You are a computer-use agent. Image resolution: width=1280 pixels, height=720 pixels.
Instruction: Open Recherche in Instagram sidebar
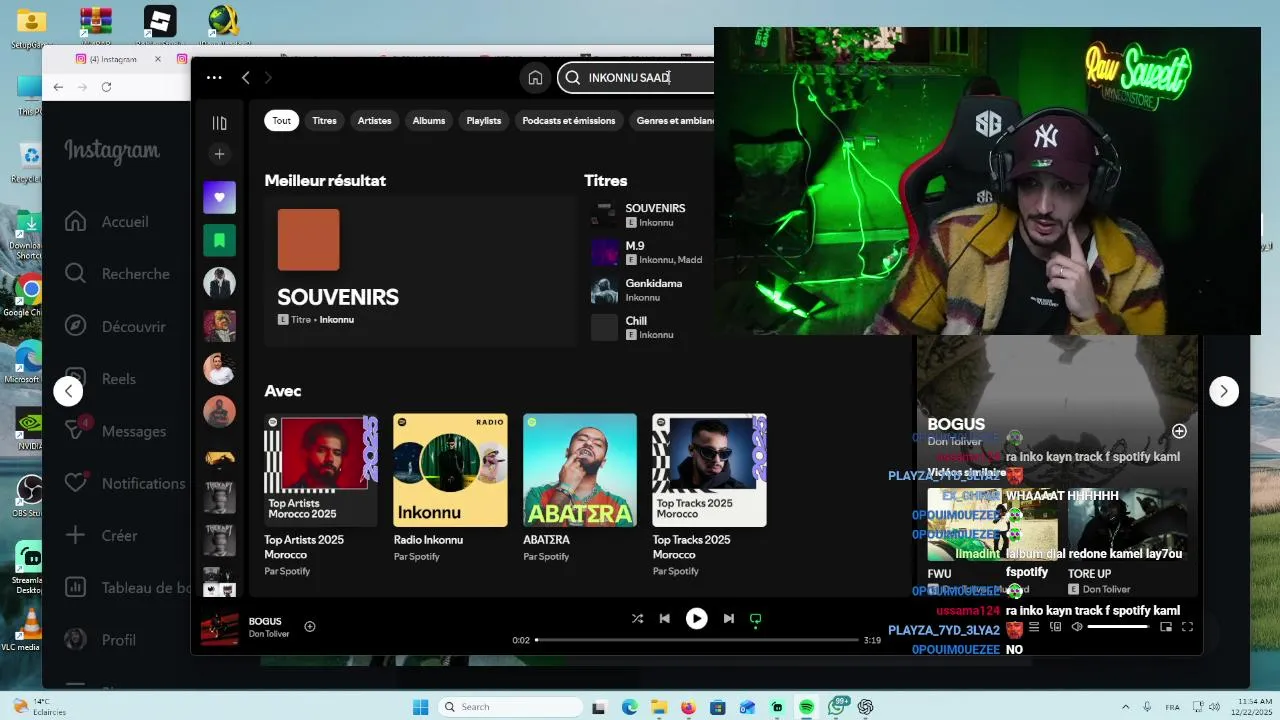coord(116,274)
